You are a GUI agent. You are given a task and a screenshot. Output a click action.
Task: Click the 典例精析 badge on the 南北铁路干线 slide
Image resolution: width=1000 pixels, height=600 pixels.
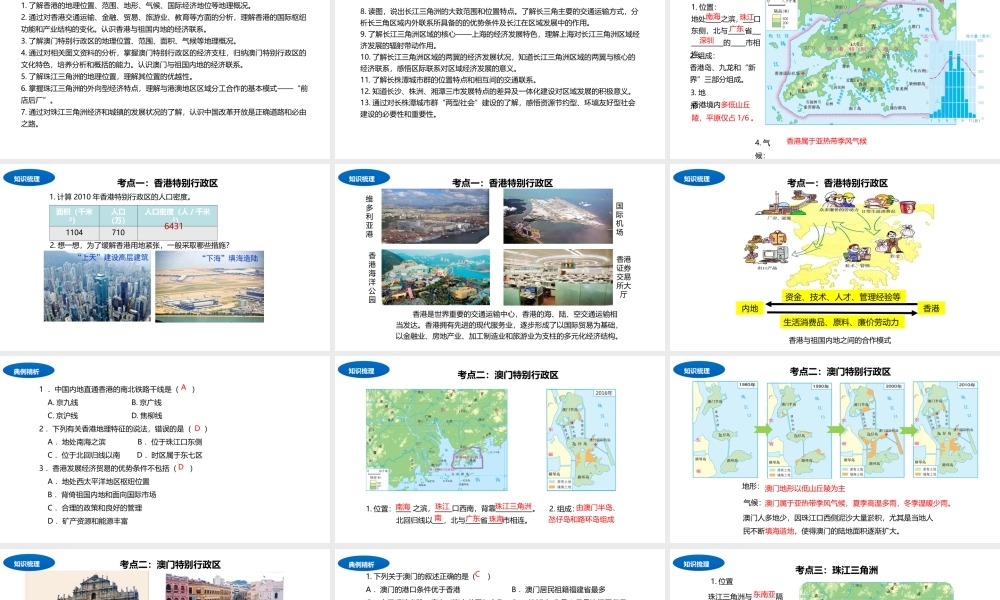(28, 371)
